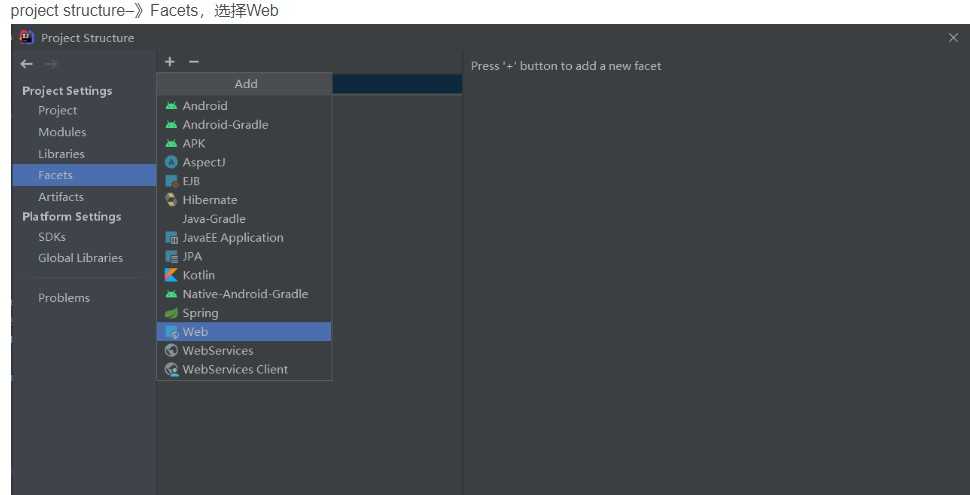Click the Android robot icon
970x495 pixels.
(x=171, y=106)
